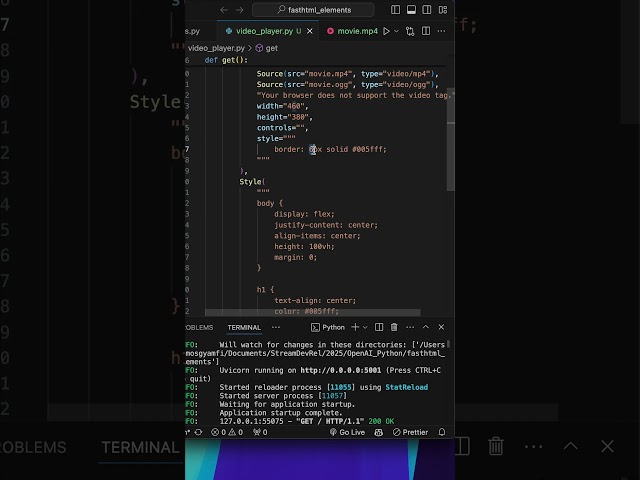Close background window panel with X
The height and width of the screenshot is (480, 640).
click(607, 446)
